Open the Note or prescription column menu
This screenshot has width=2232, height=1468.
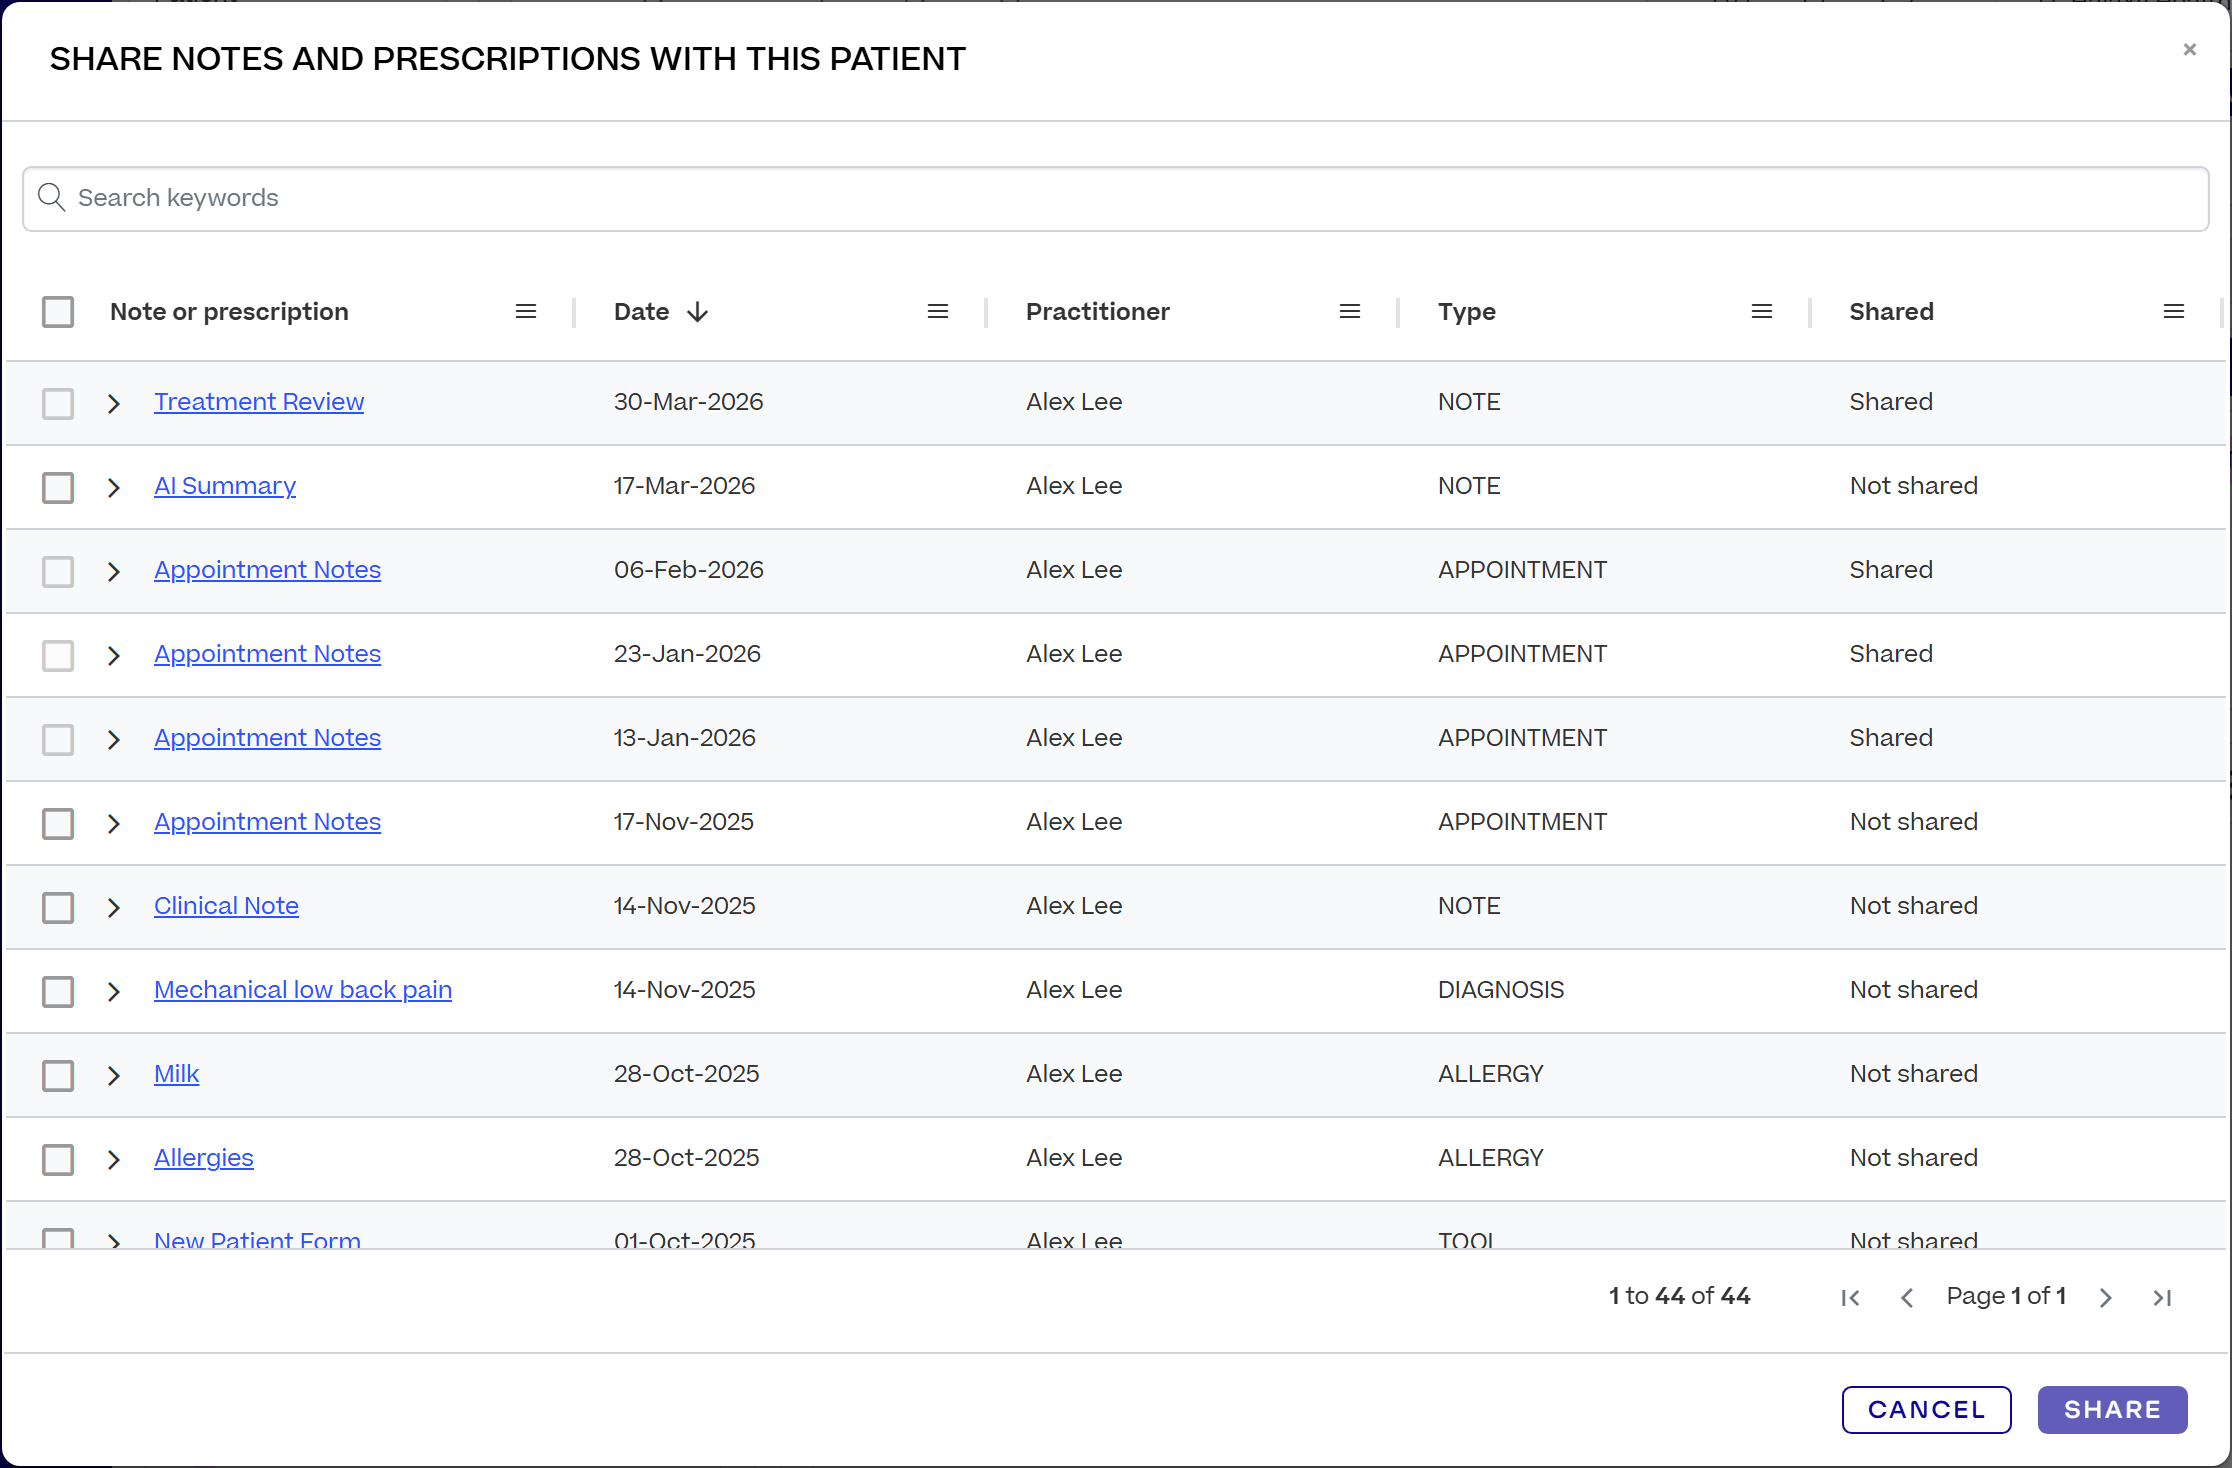pos(526,312)
